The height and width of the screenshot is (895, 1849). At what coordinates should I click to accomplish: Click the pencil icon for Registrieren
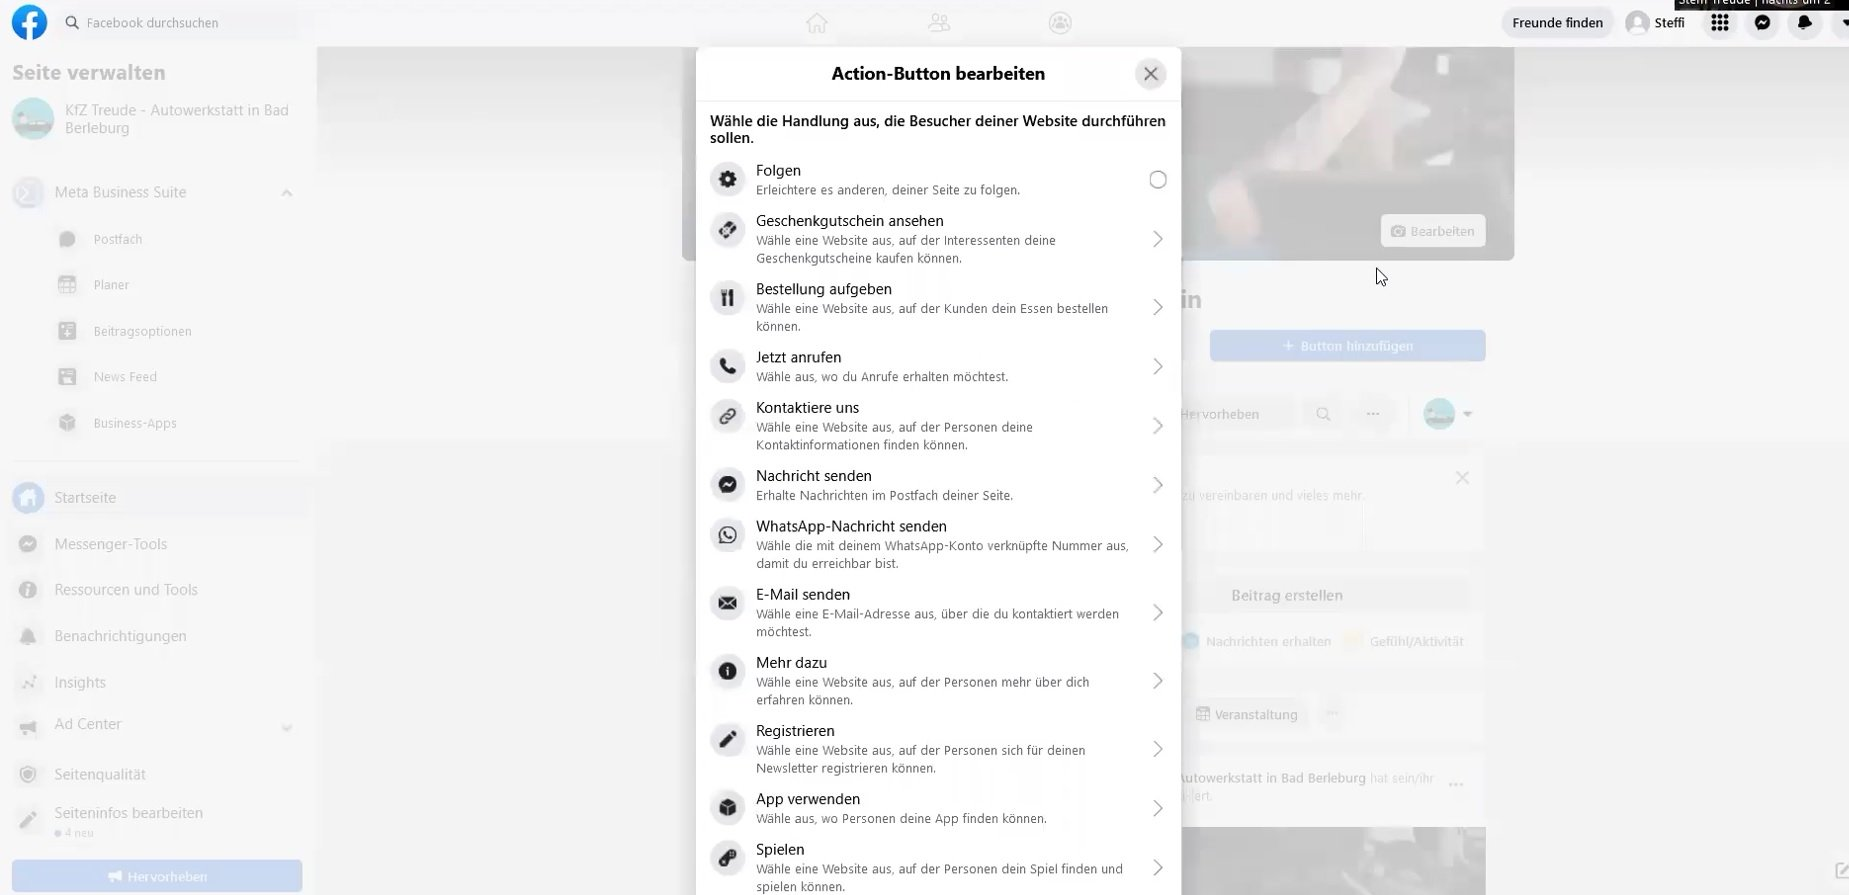[728, 740]
